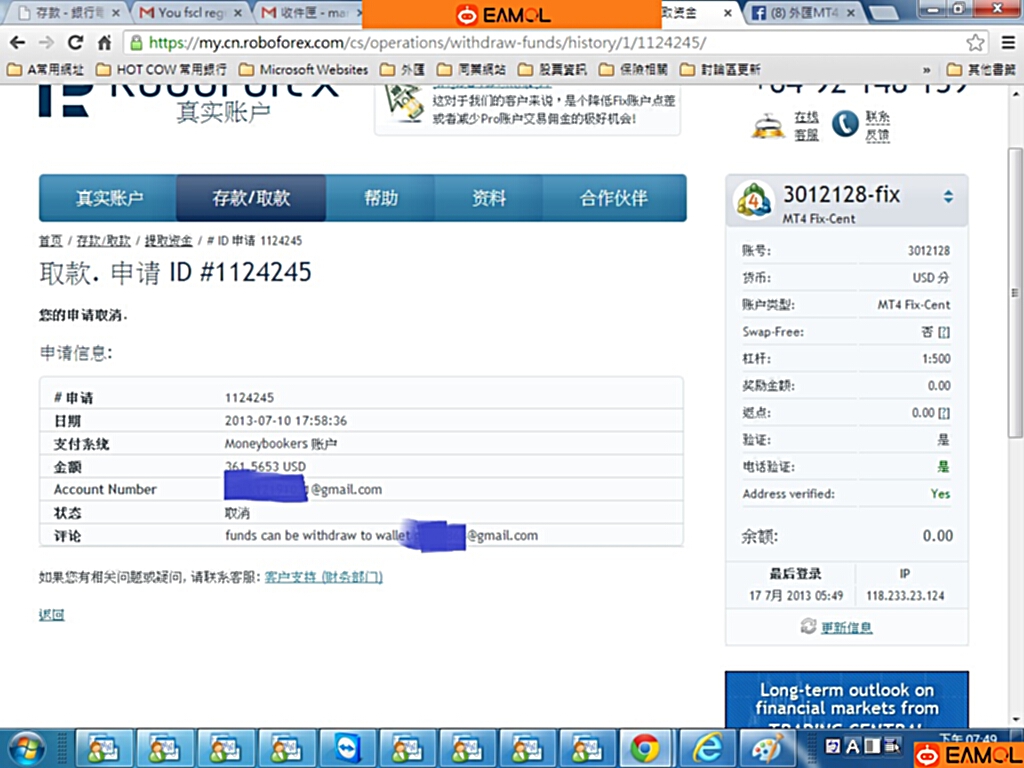Screen dimensions: 1024x768
Task: Open the 其他書籤 bookmarks folder
Action: [x=981, y=69]
